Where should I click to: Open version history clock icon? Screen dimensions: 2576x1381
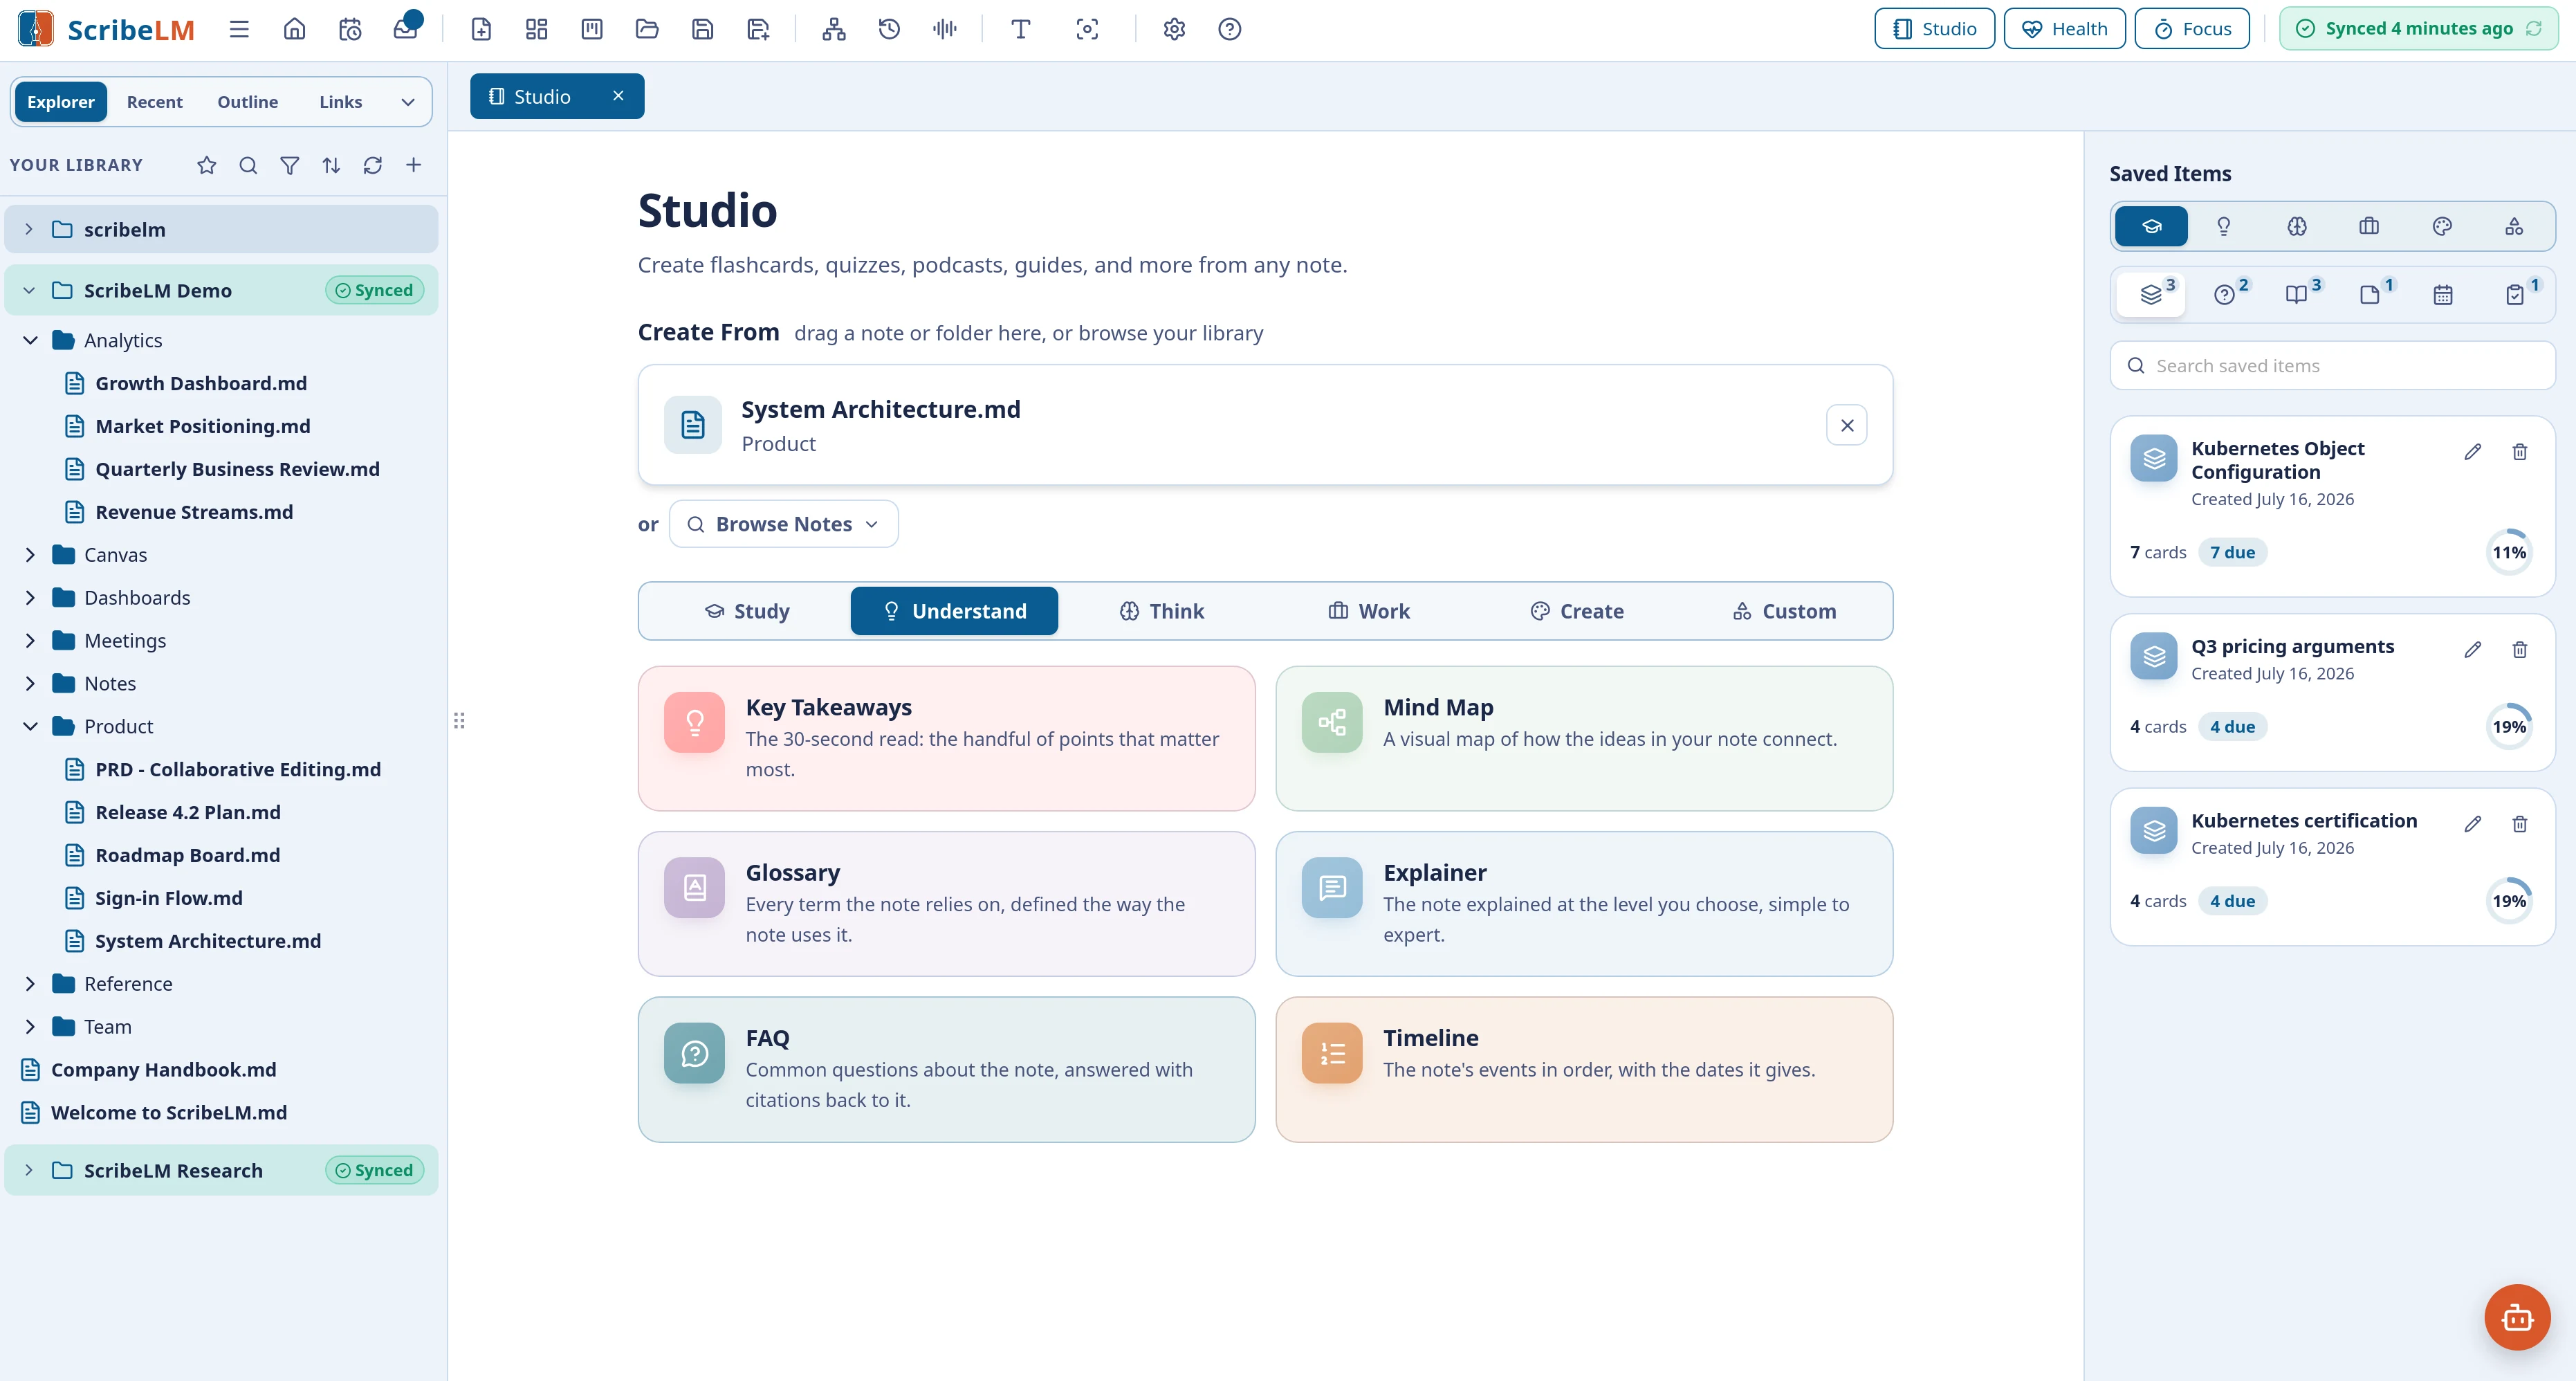(889, 29)
